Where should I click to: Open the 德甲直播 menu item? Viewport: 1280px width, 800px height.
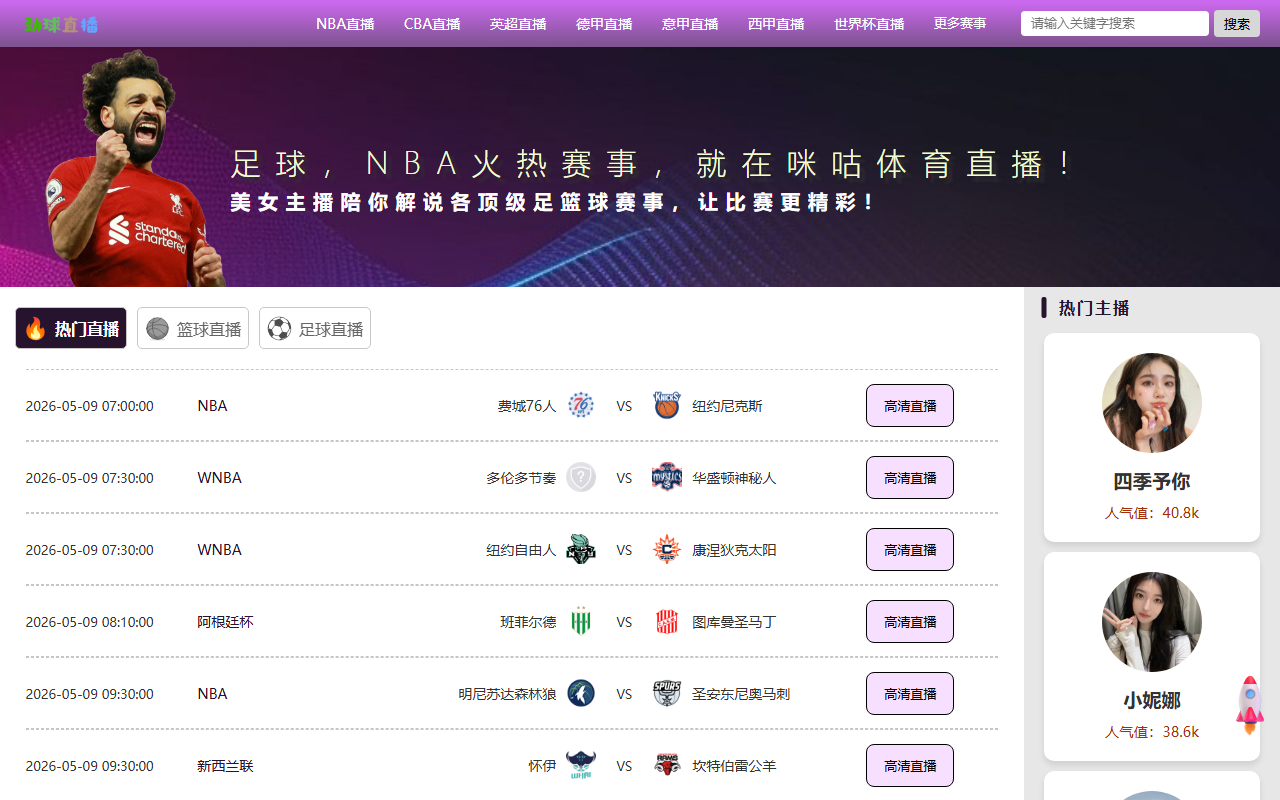click(x=604, y=24)
